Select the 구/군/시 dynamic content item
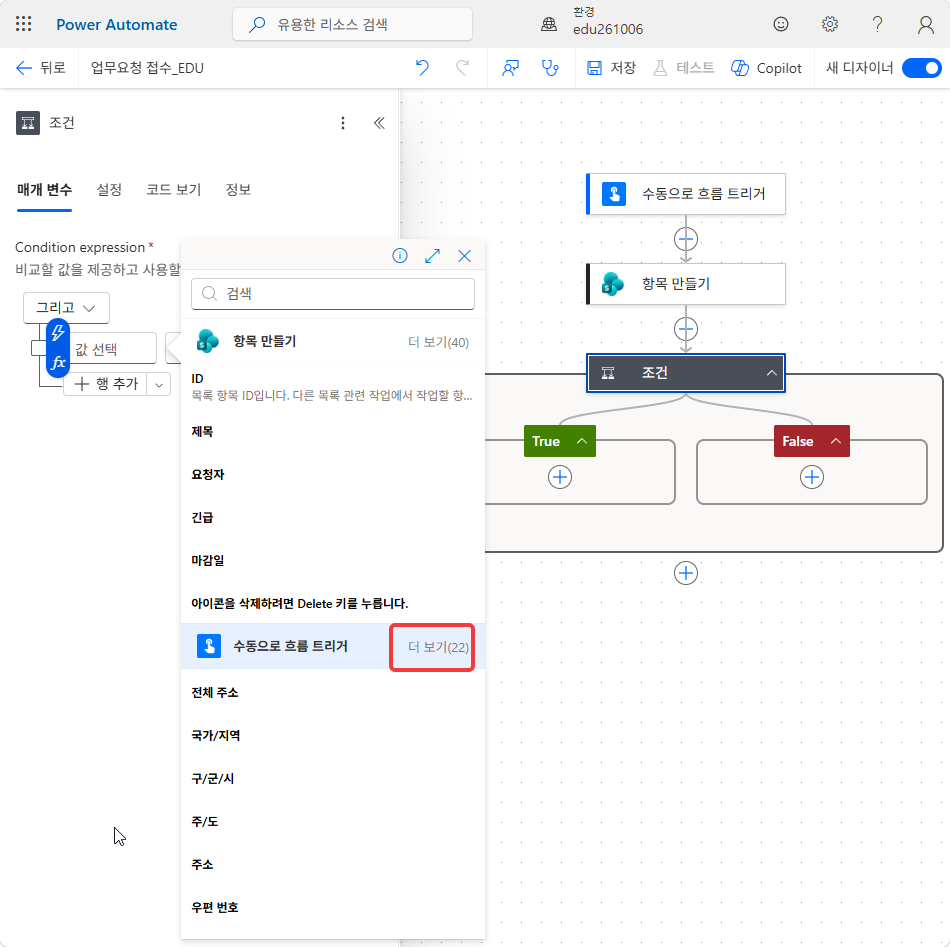 pos(333,779)
